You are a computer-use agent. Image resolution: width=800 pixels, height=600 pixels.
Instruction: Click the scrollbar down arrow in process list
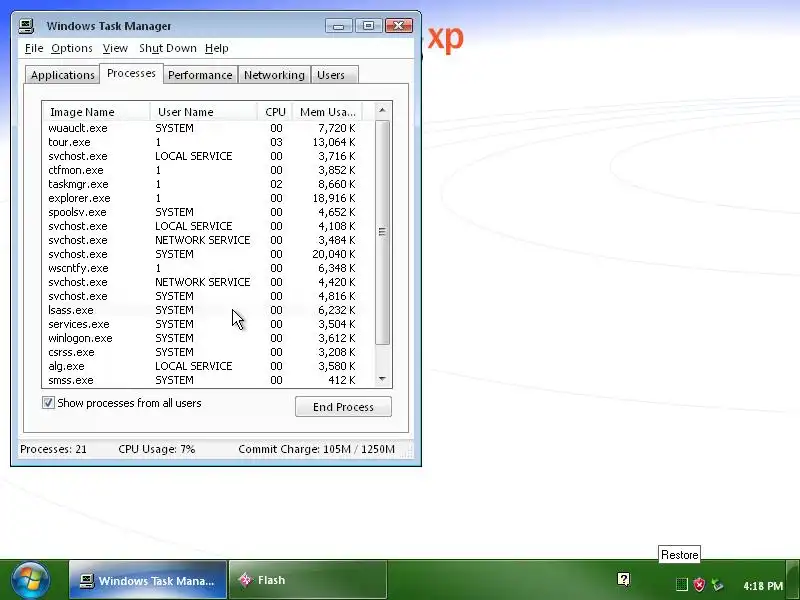pos(382,379)
